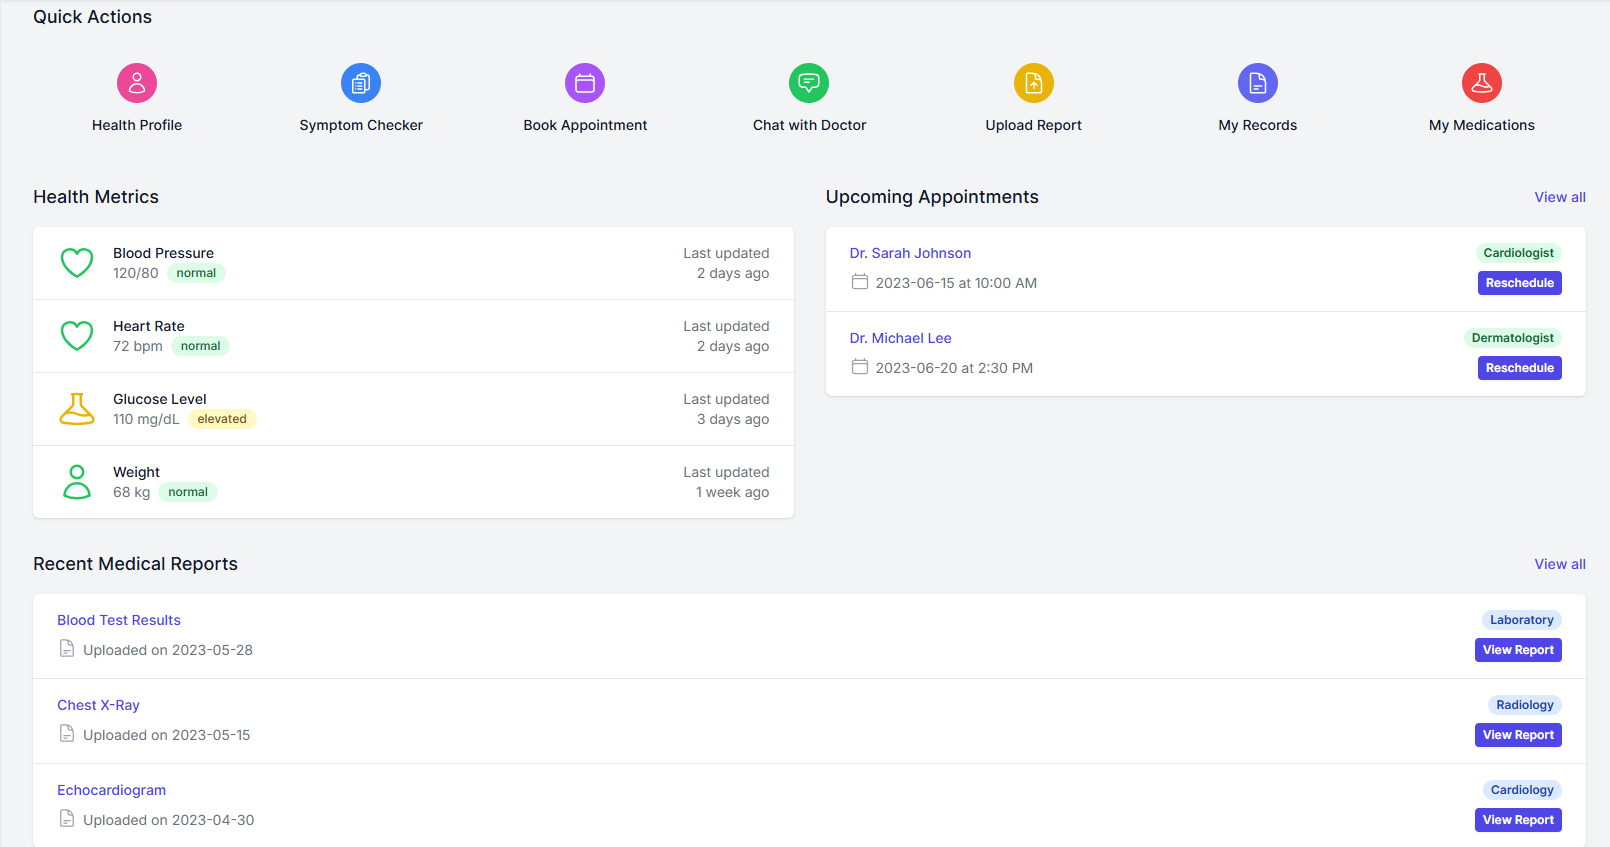The height and width of the screenshot is (847, 1610).
Task: Click the purple Book Appointment calendar icon
Action: (x=585, y=83)
